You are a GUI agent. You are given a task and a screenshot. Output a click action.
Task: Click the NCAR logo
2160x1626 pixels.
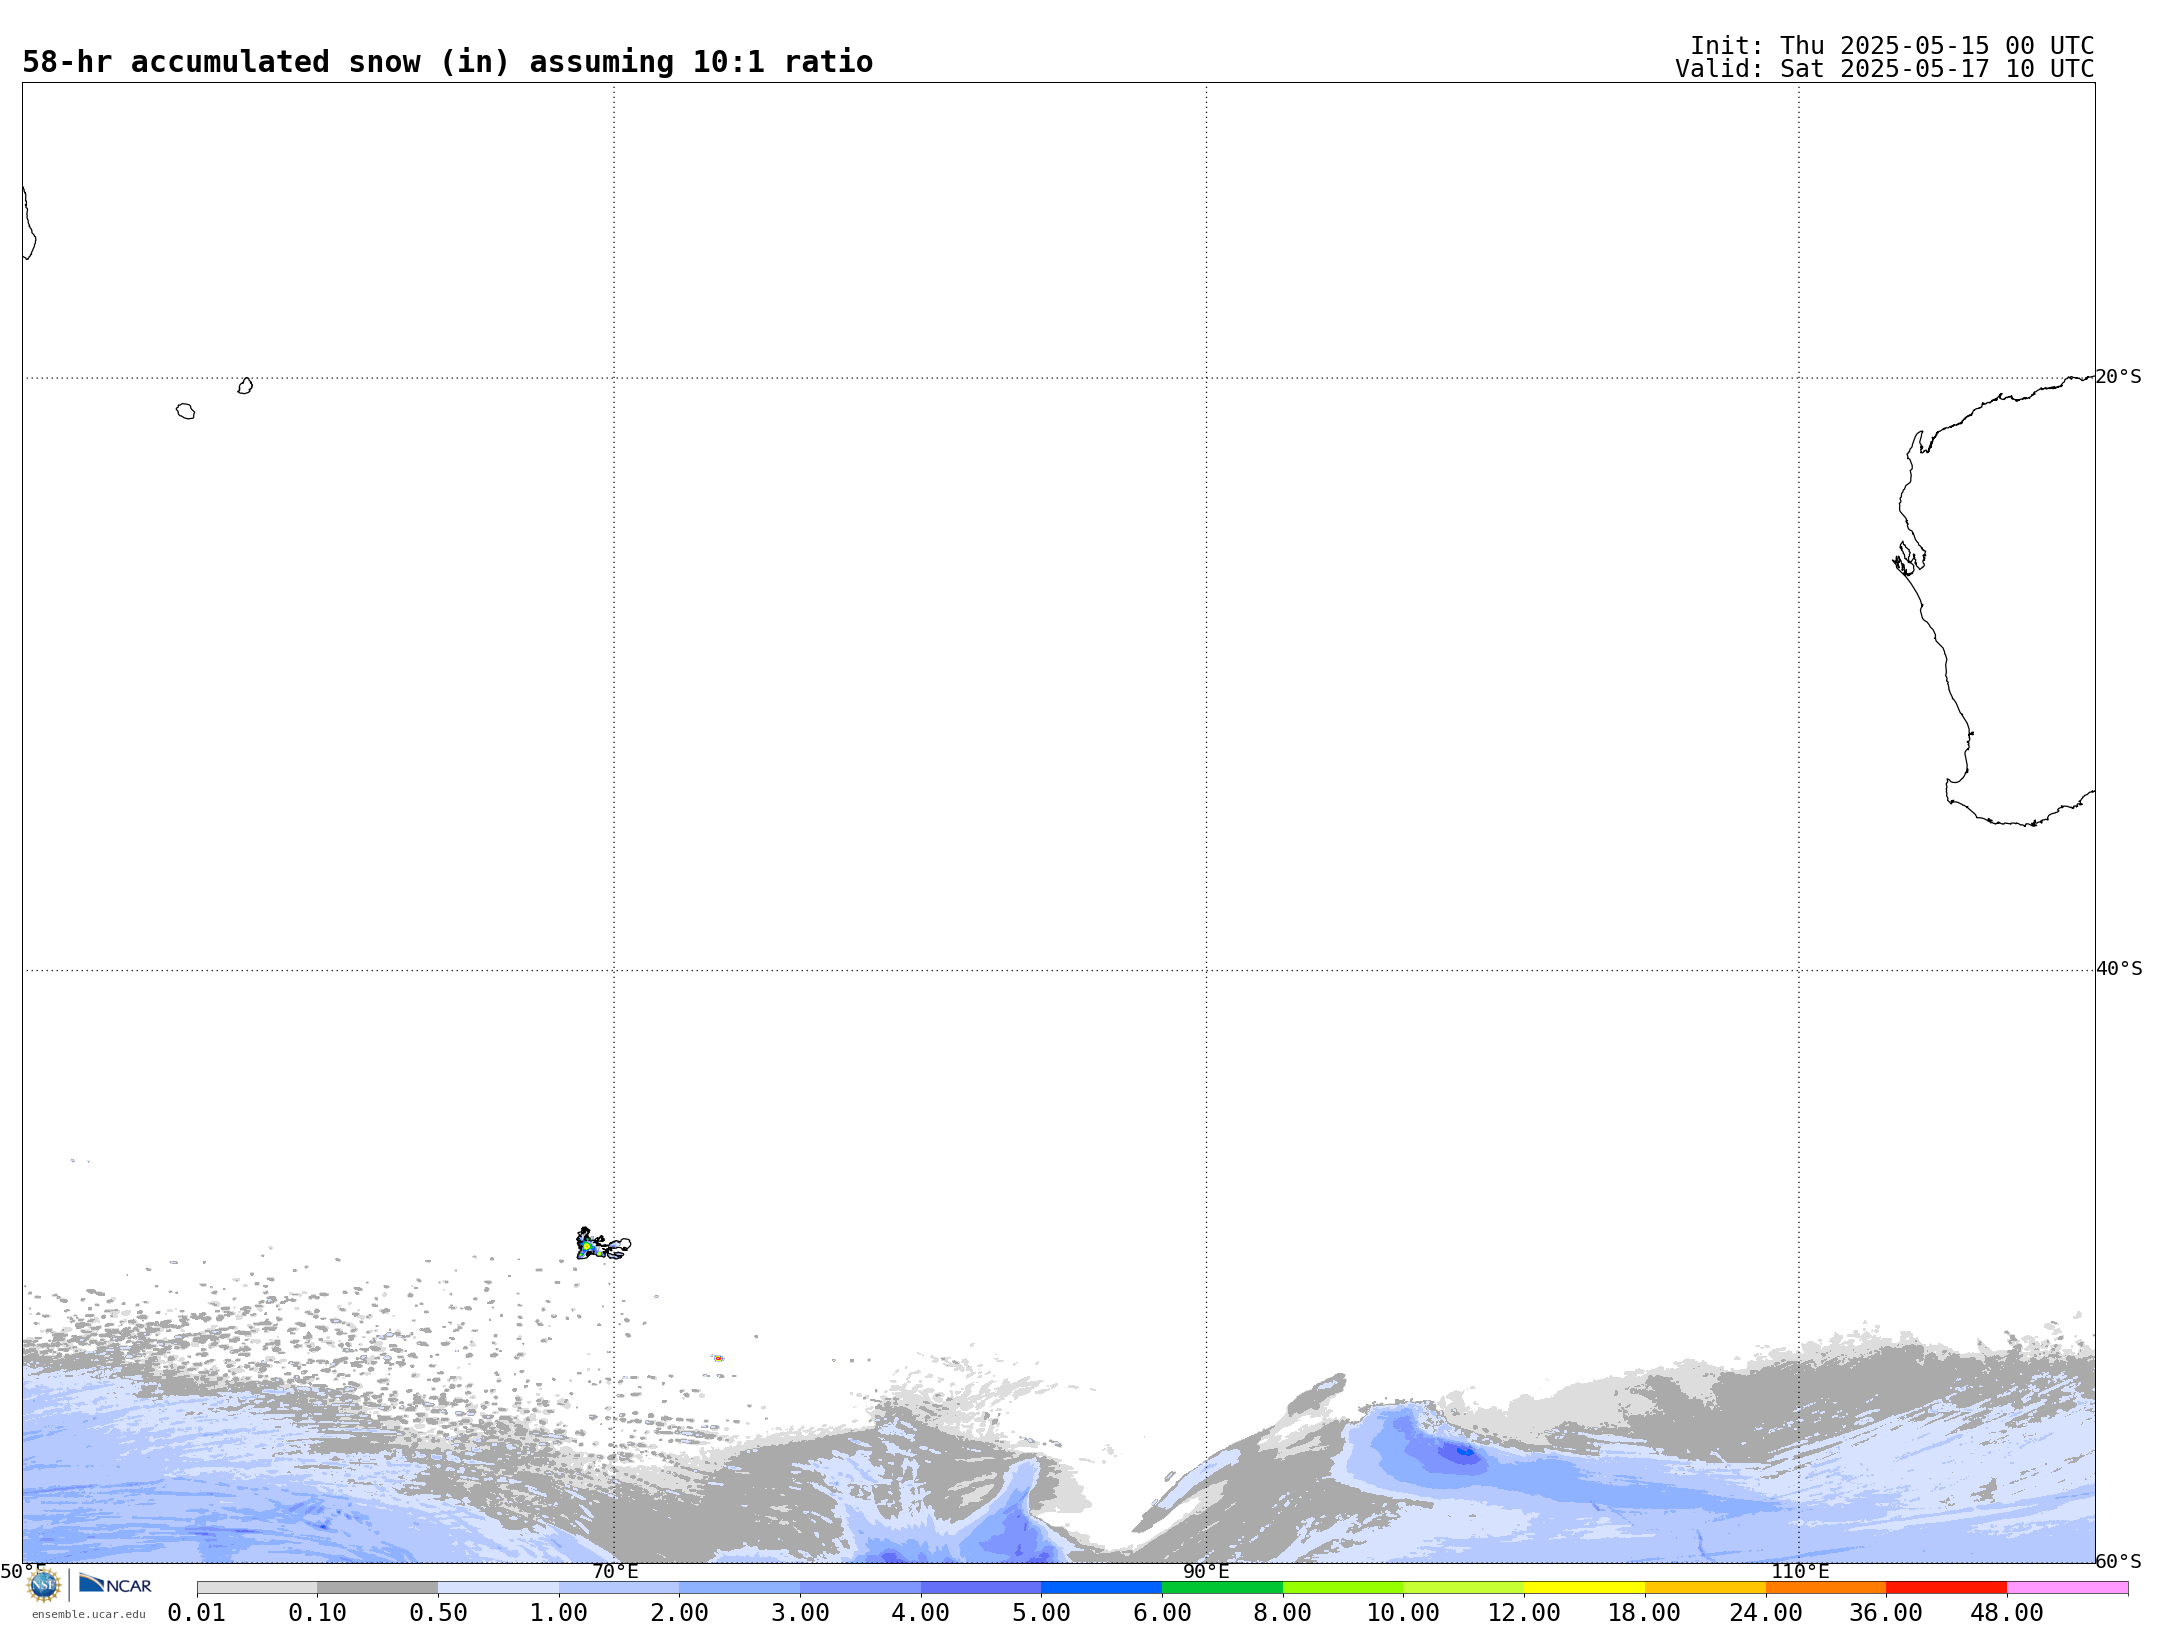click(115, 1584)
